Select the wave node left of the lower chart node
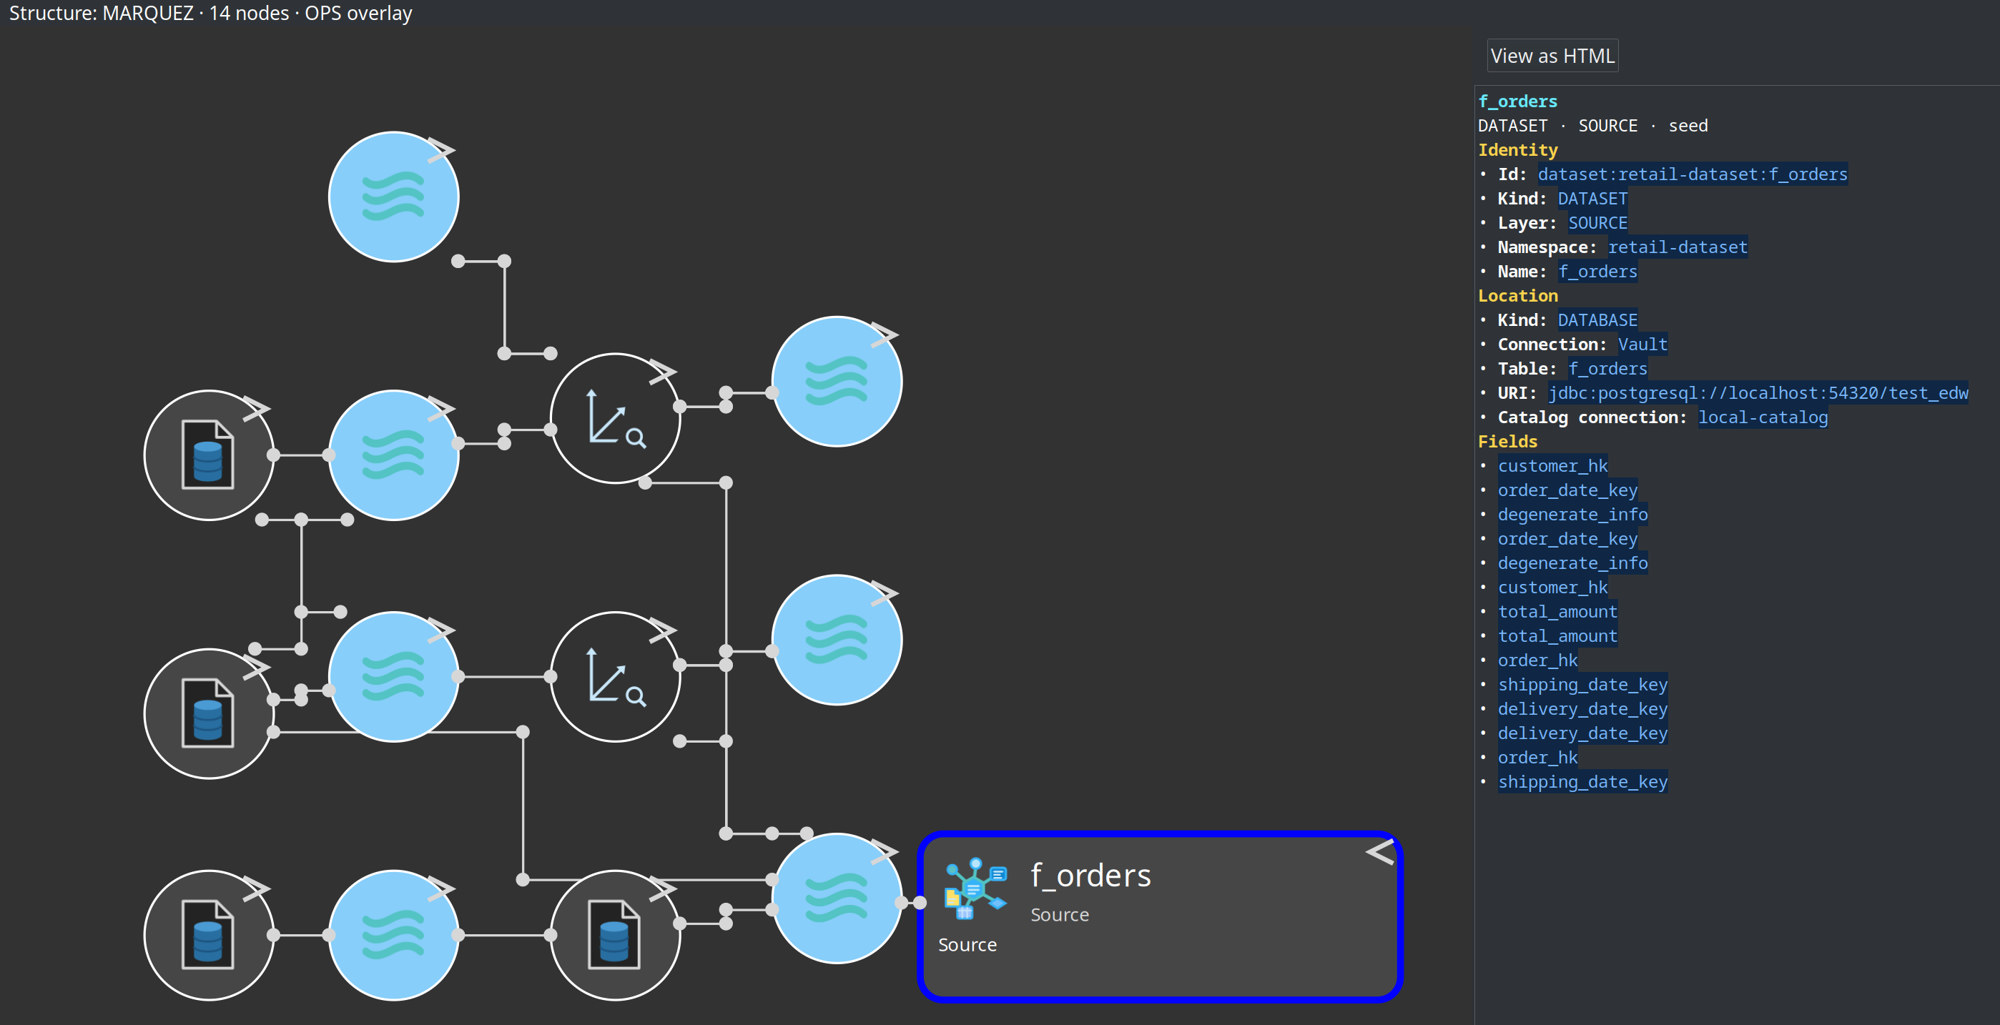This screenshot has width=2000, height=1025. click(x=394, y=677)
